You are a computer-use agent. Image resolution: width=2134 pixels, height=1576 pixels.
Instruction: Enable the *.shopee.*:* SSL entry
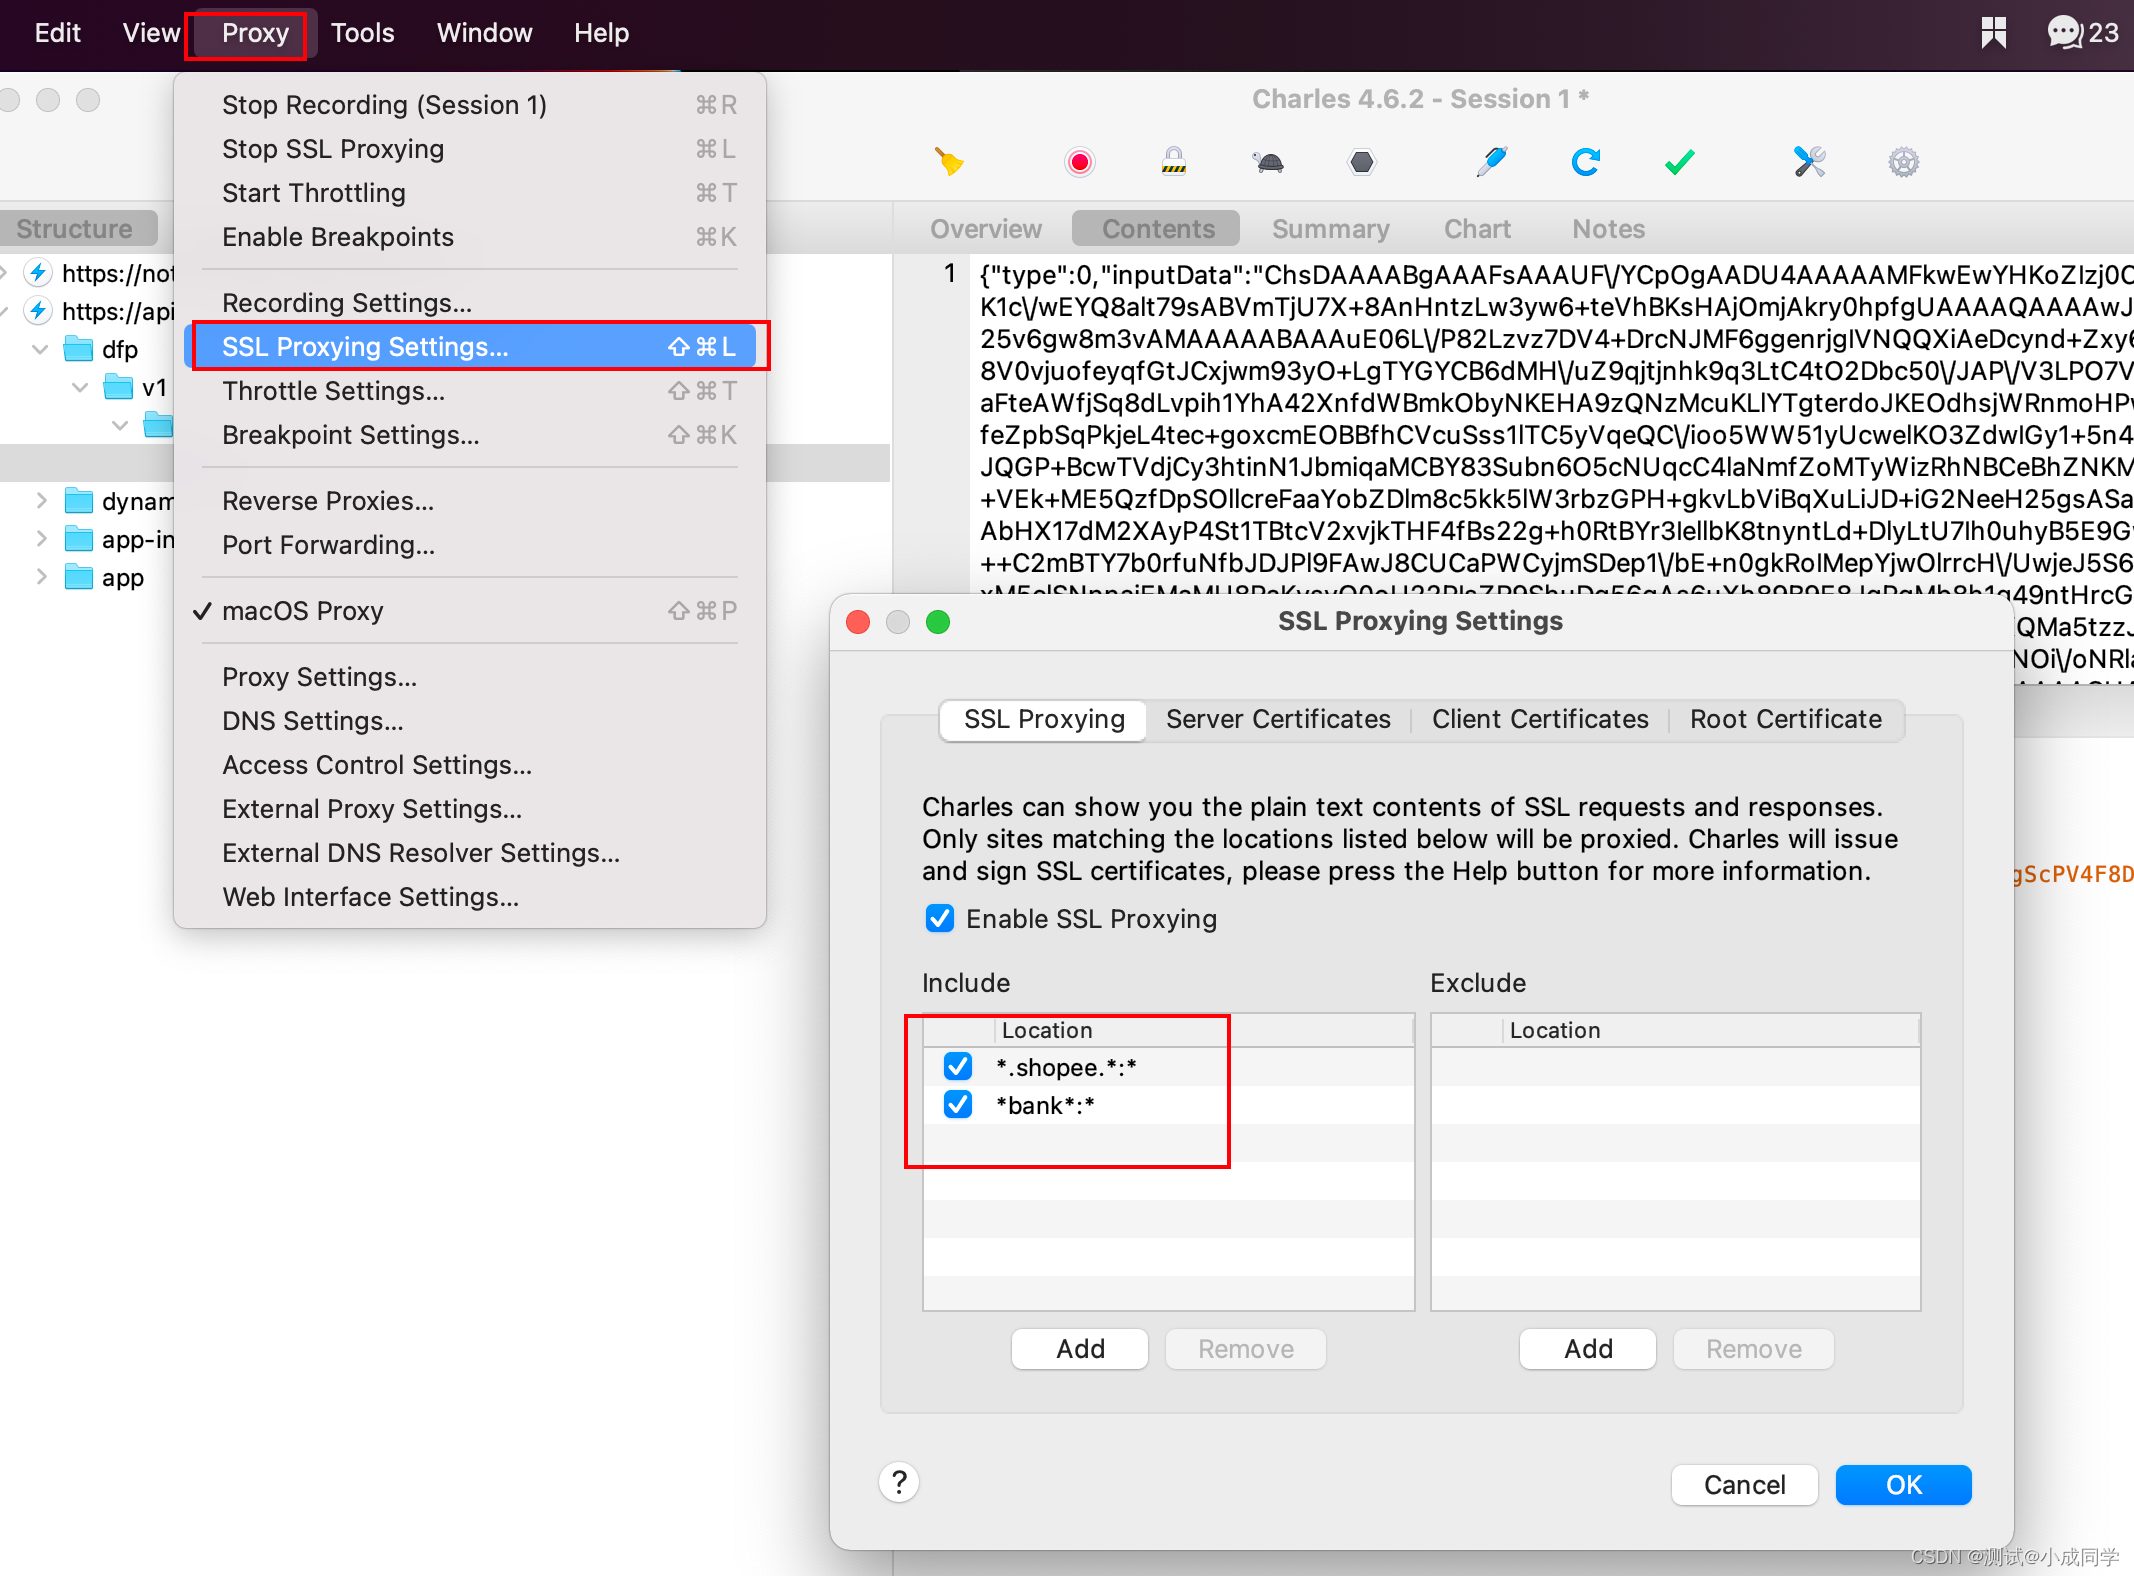click(956, 1067)
